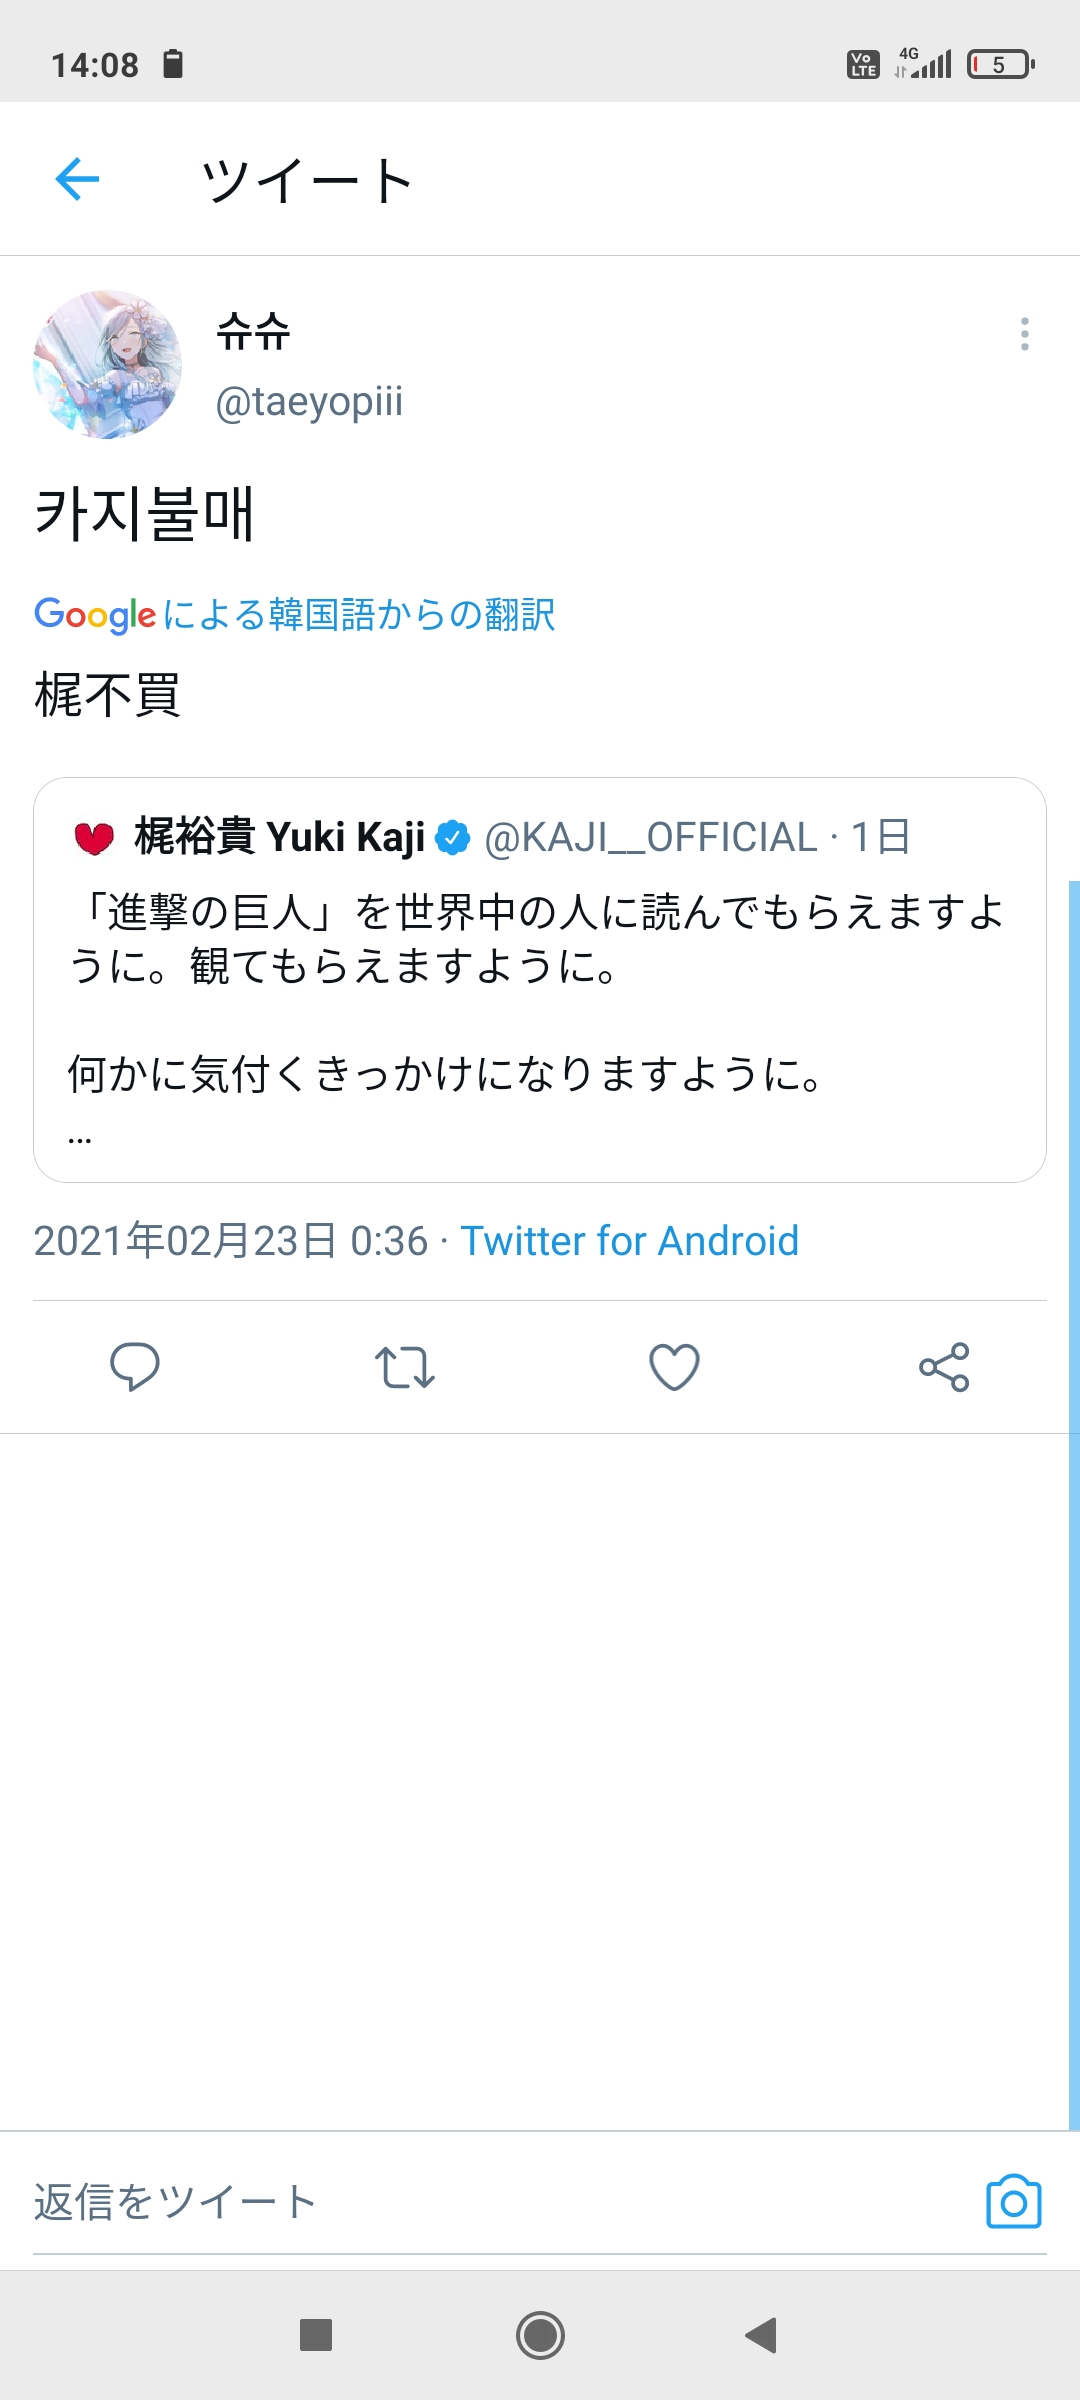Screen dimensions: 1080x2400
Task: Tap the share icon
Action: tap(944, 1367)
